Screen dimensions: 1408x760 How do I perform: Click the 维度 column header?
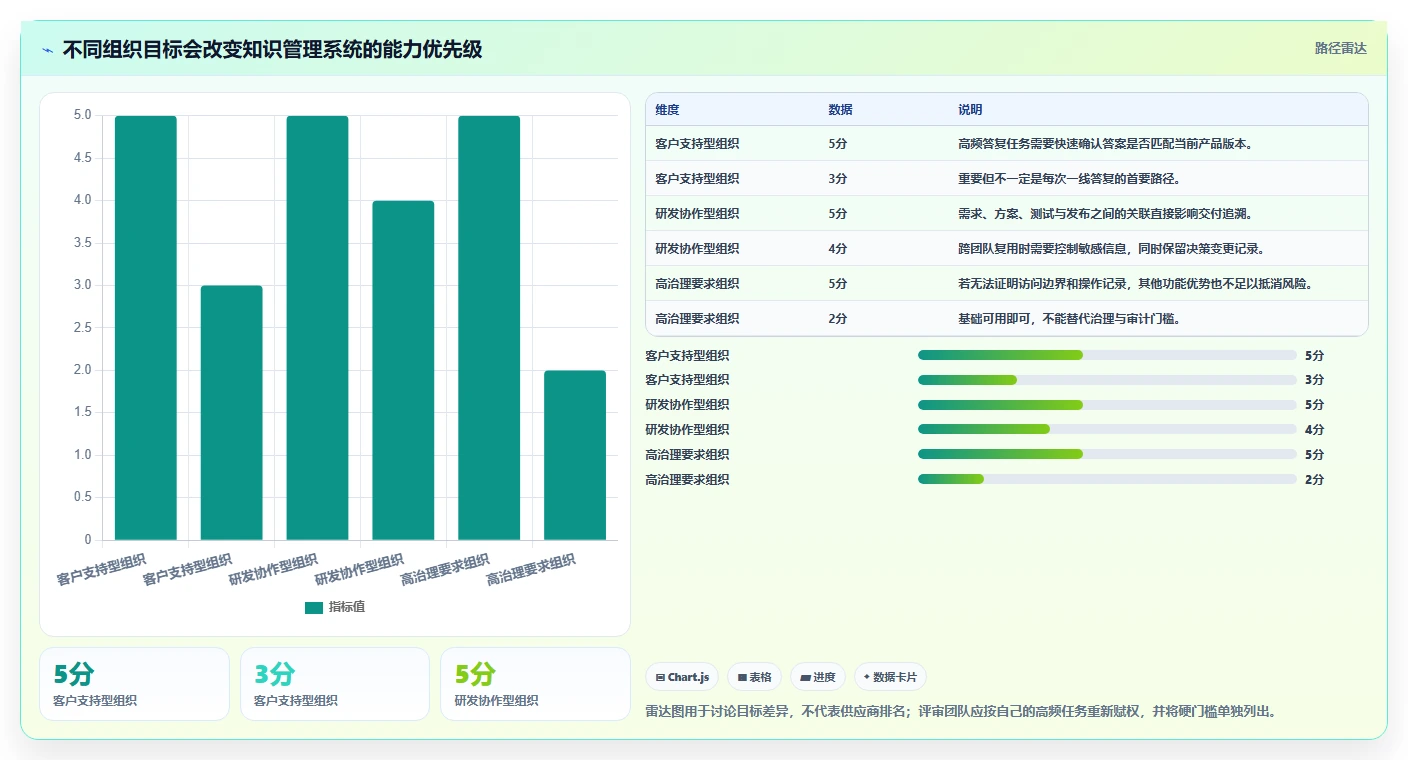click(x=667, y=110)
